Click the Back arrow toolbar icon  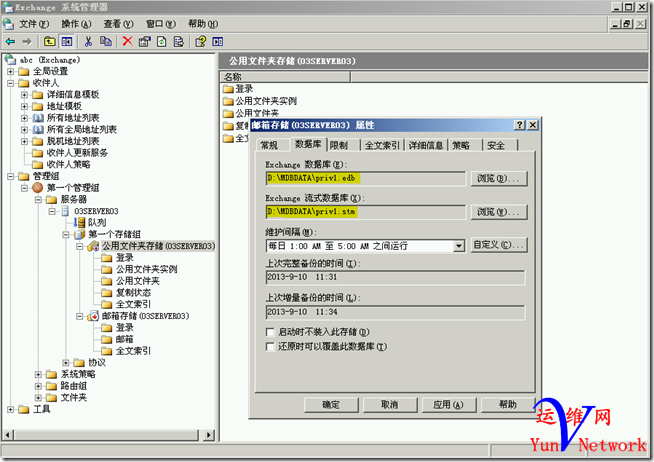pos(10,41)
